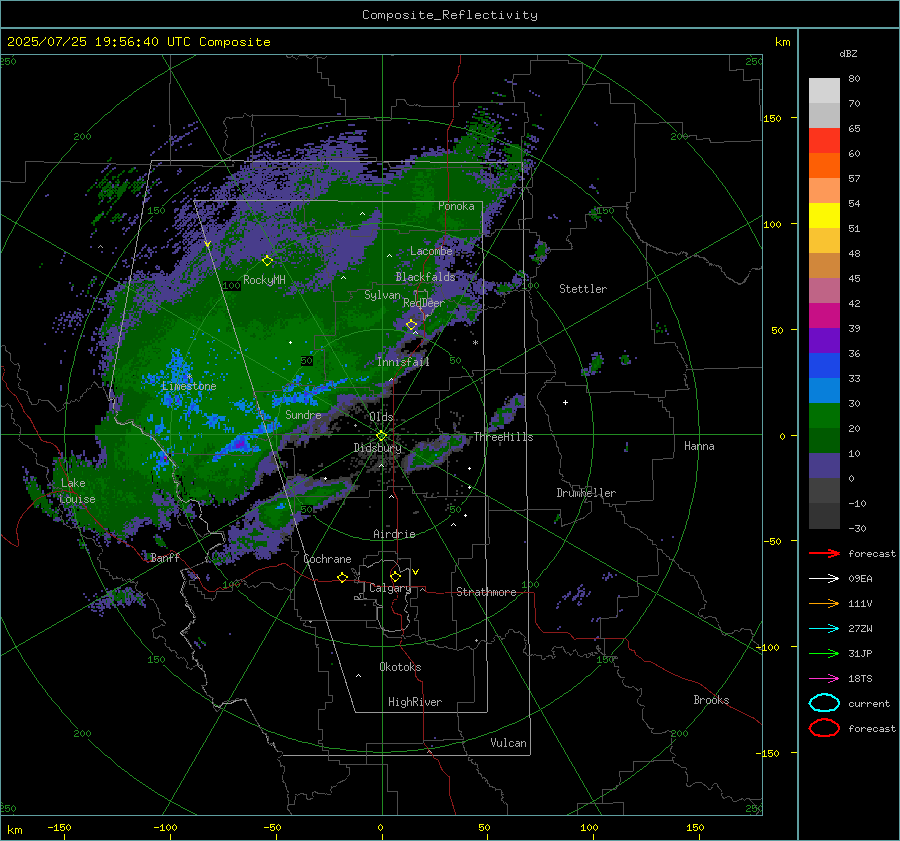Click the red forecast ellipse icon
The height and width of the screenshot is (841, 900).
point(824,728)
